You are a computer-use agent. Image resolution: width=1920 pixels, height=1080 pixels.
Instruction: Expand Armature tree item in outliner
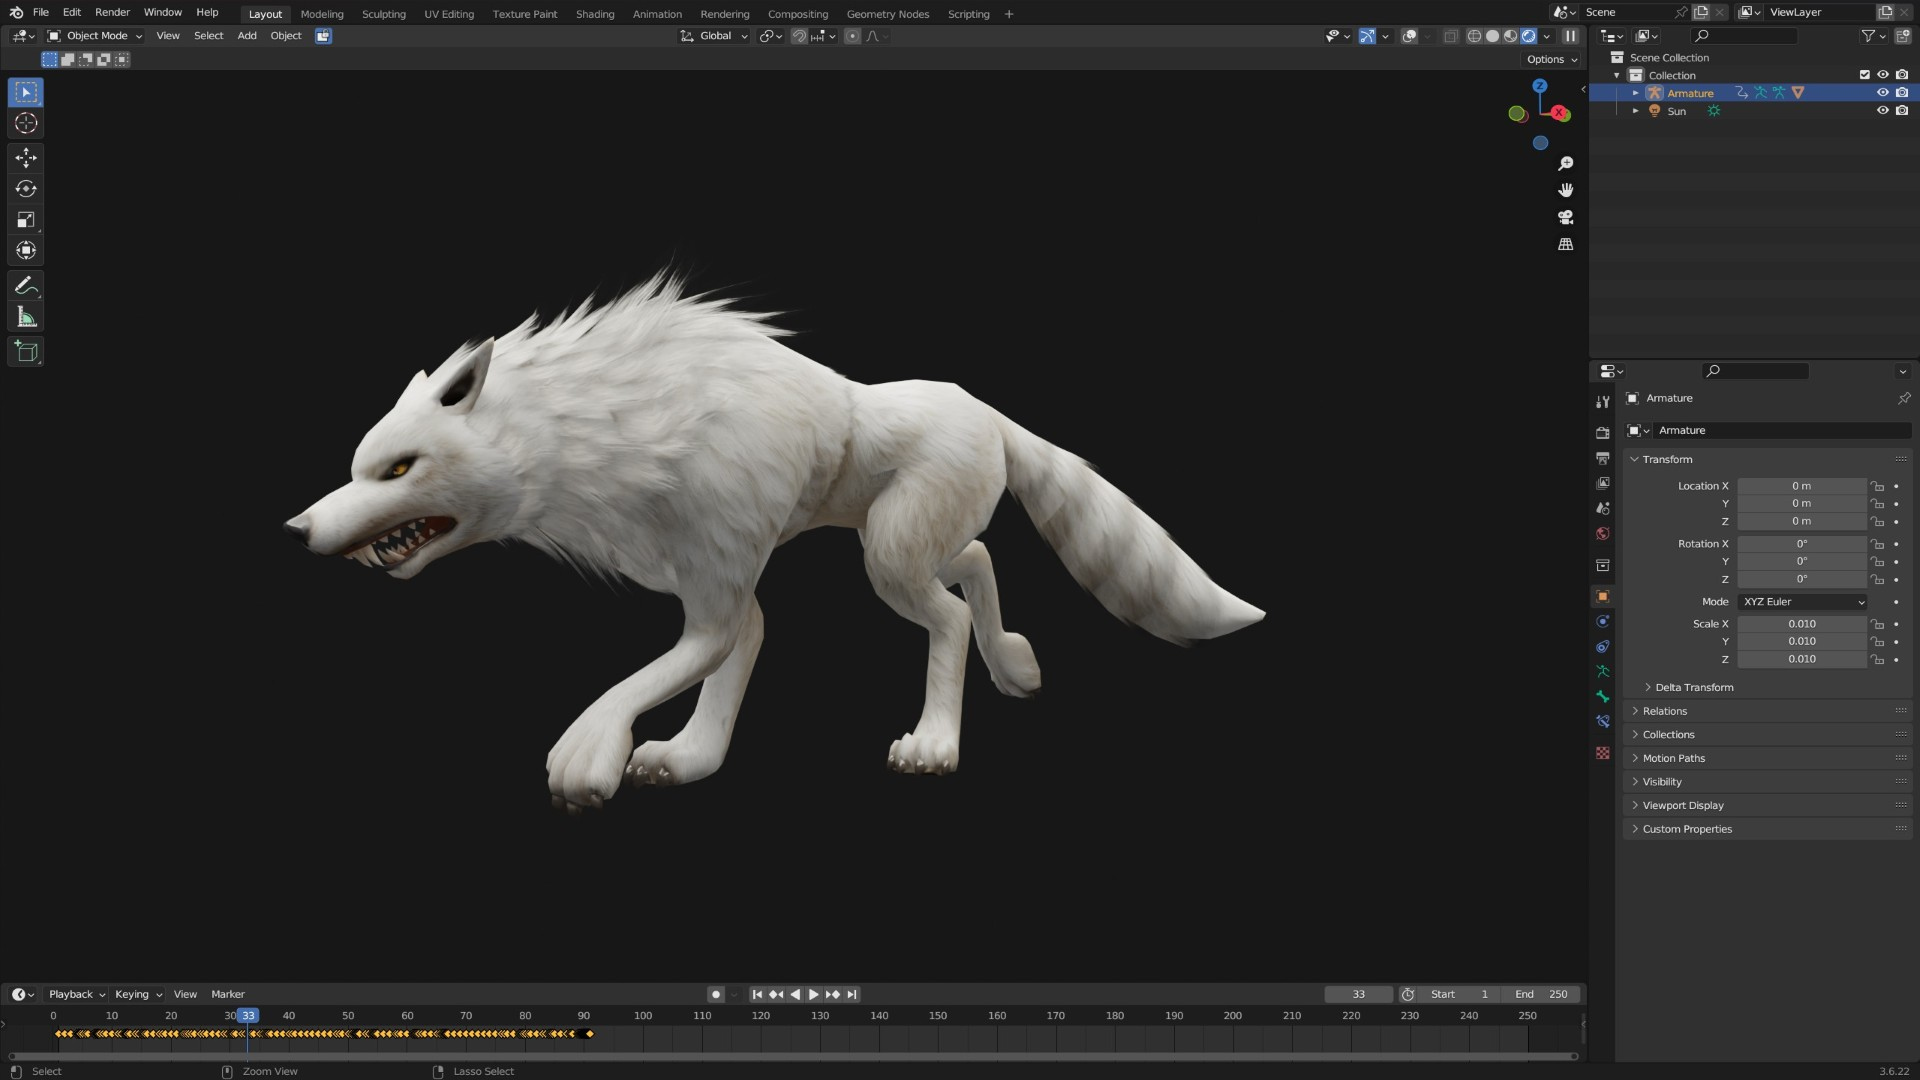1636,93
